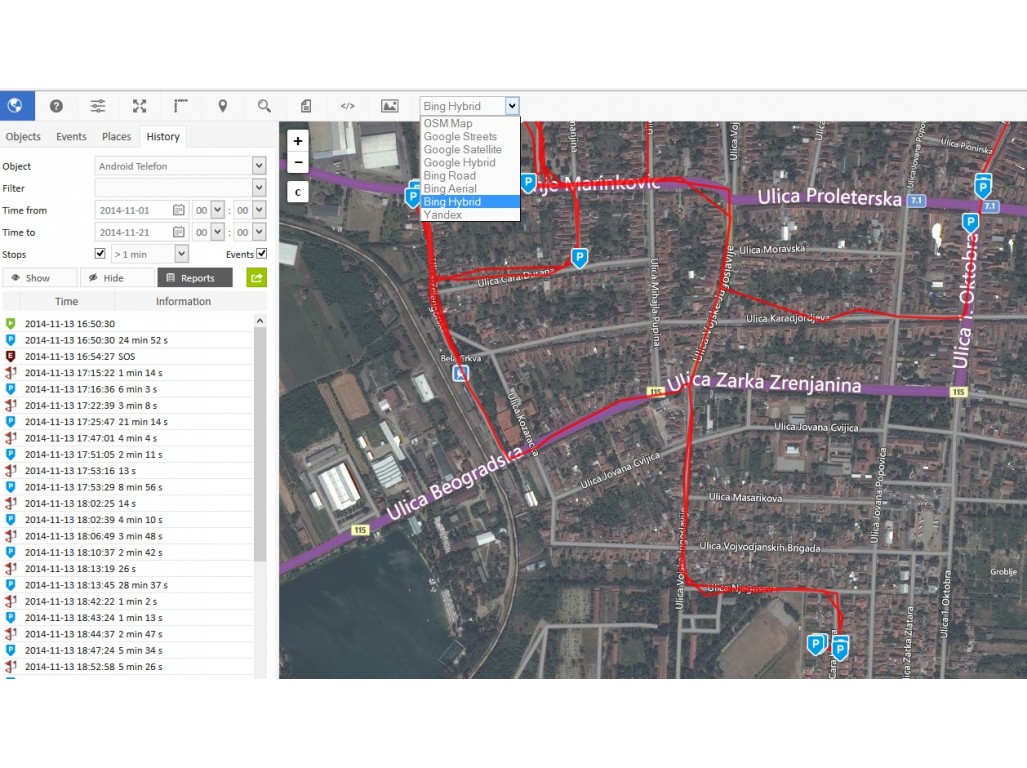Click the history list vertical scrollbar
This screenshot has width=1027, height=768.
[260, 444]
